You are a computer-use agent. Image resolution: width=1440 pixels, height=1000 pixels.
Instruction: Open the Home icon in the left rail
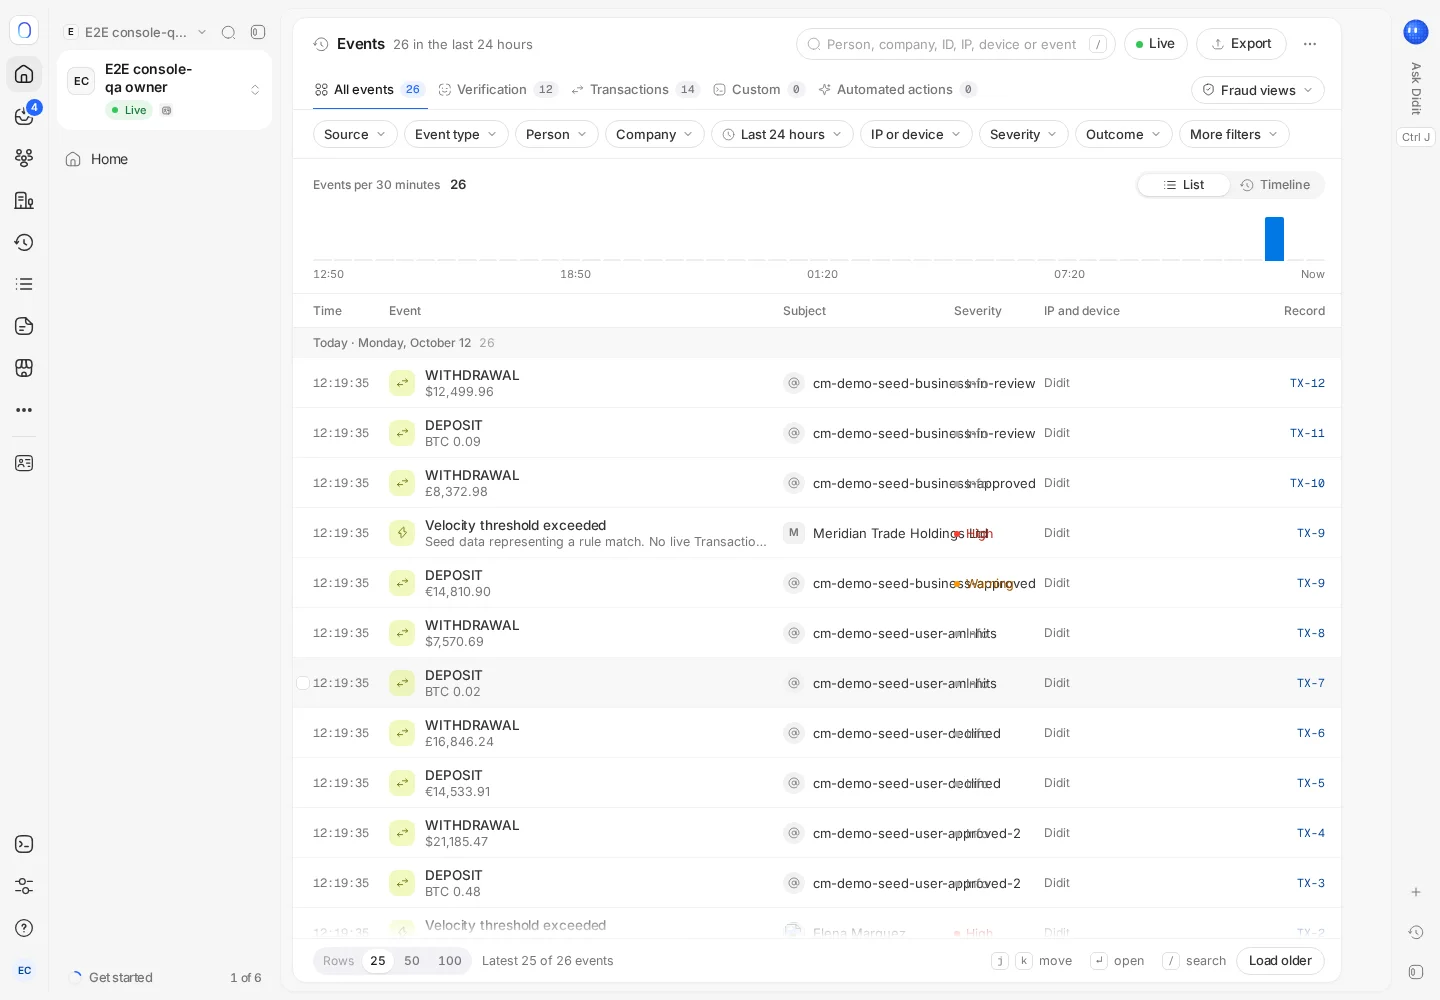(x=24, y=74)
